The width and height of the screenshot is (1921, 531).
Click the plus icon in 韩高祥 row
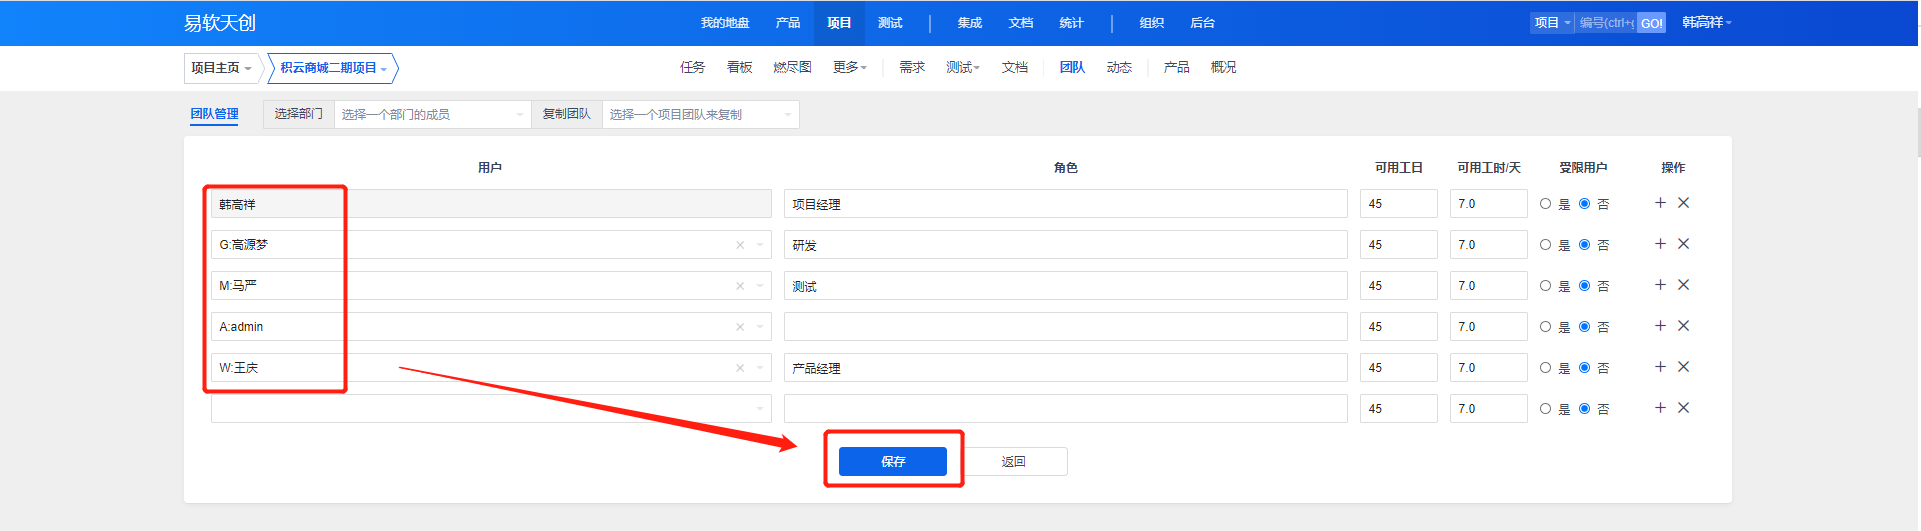[x=1660, y=203]
